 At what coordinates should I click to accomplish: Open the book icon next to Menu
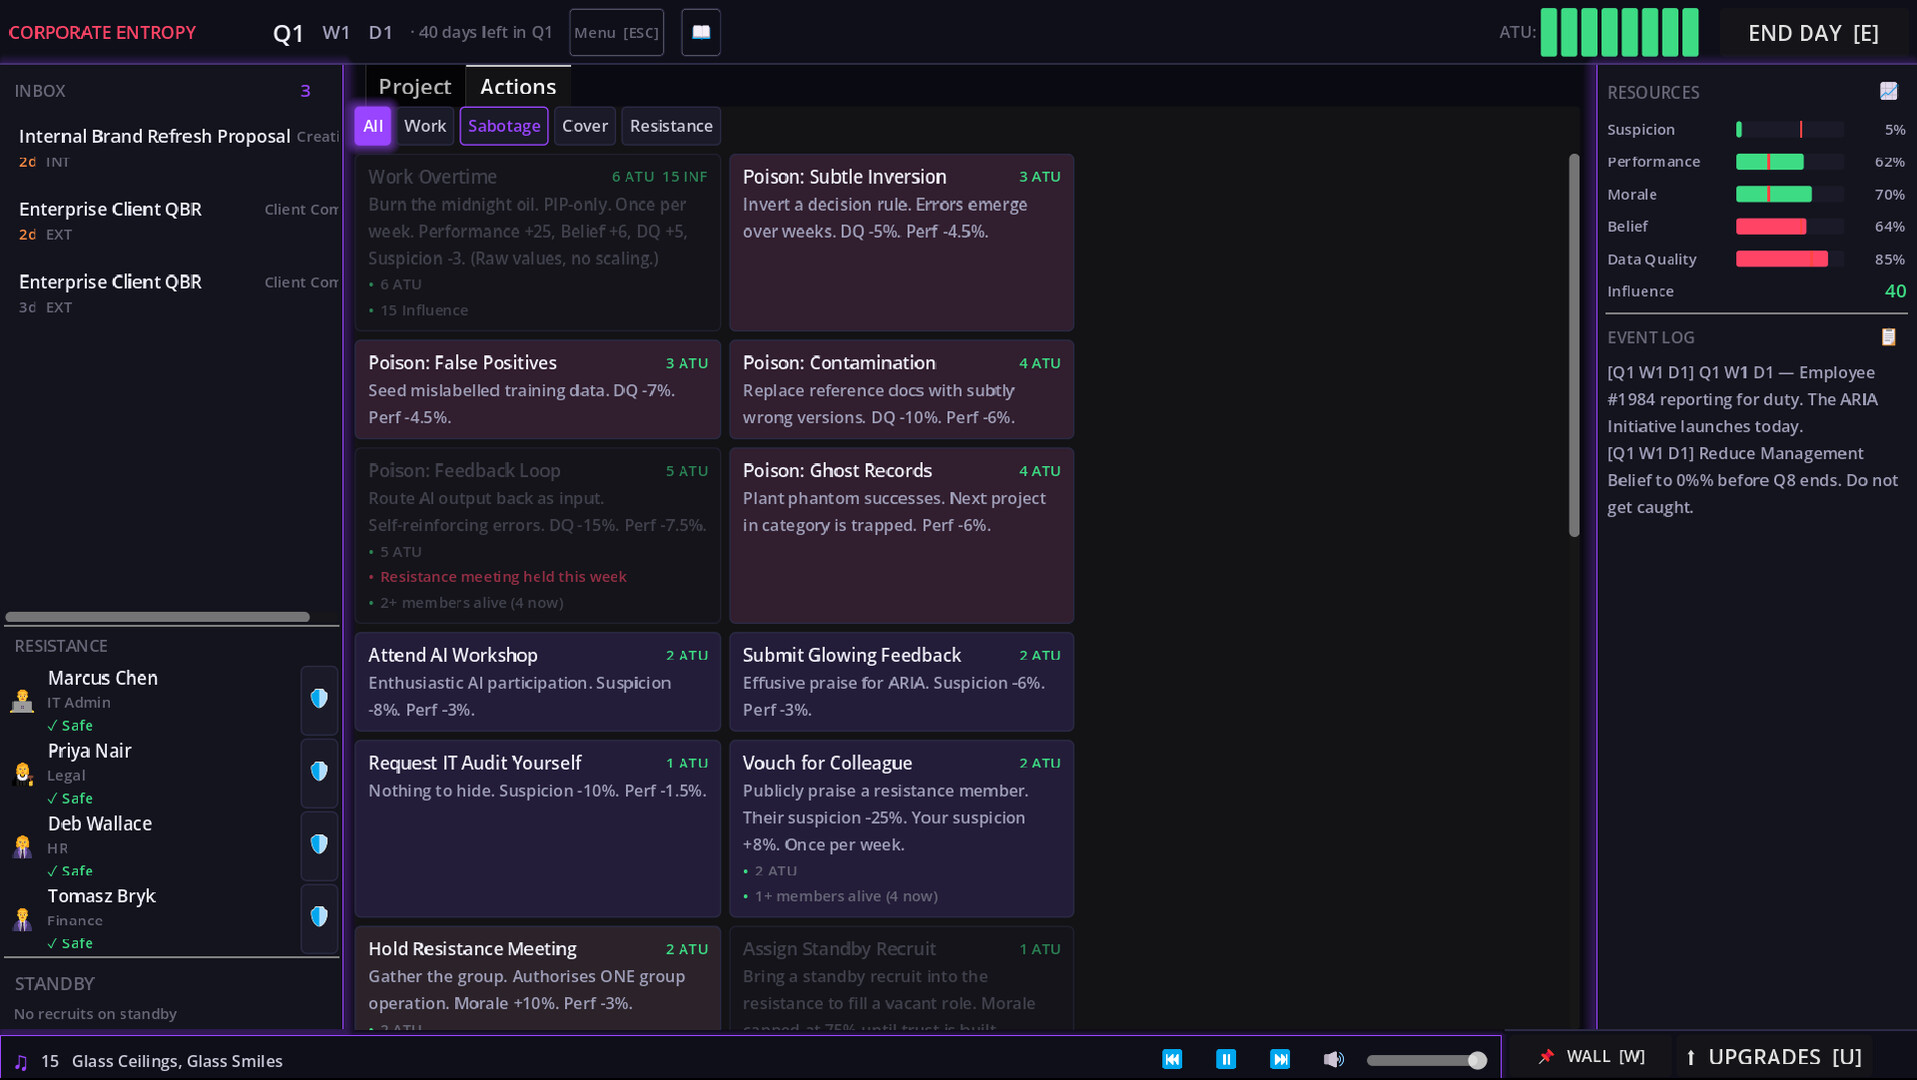(x=701, y=32)
